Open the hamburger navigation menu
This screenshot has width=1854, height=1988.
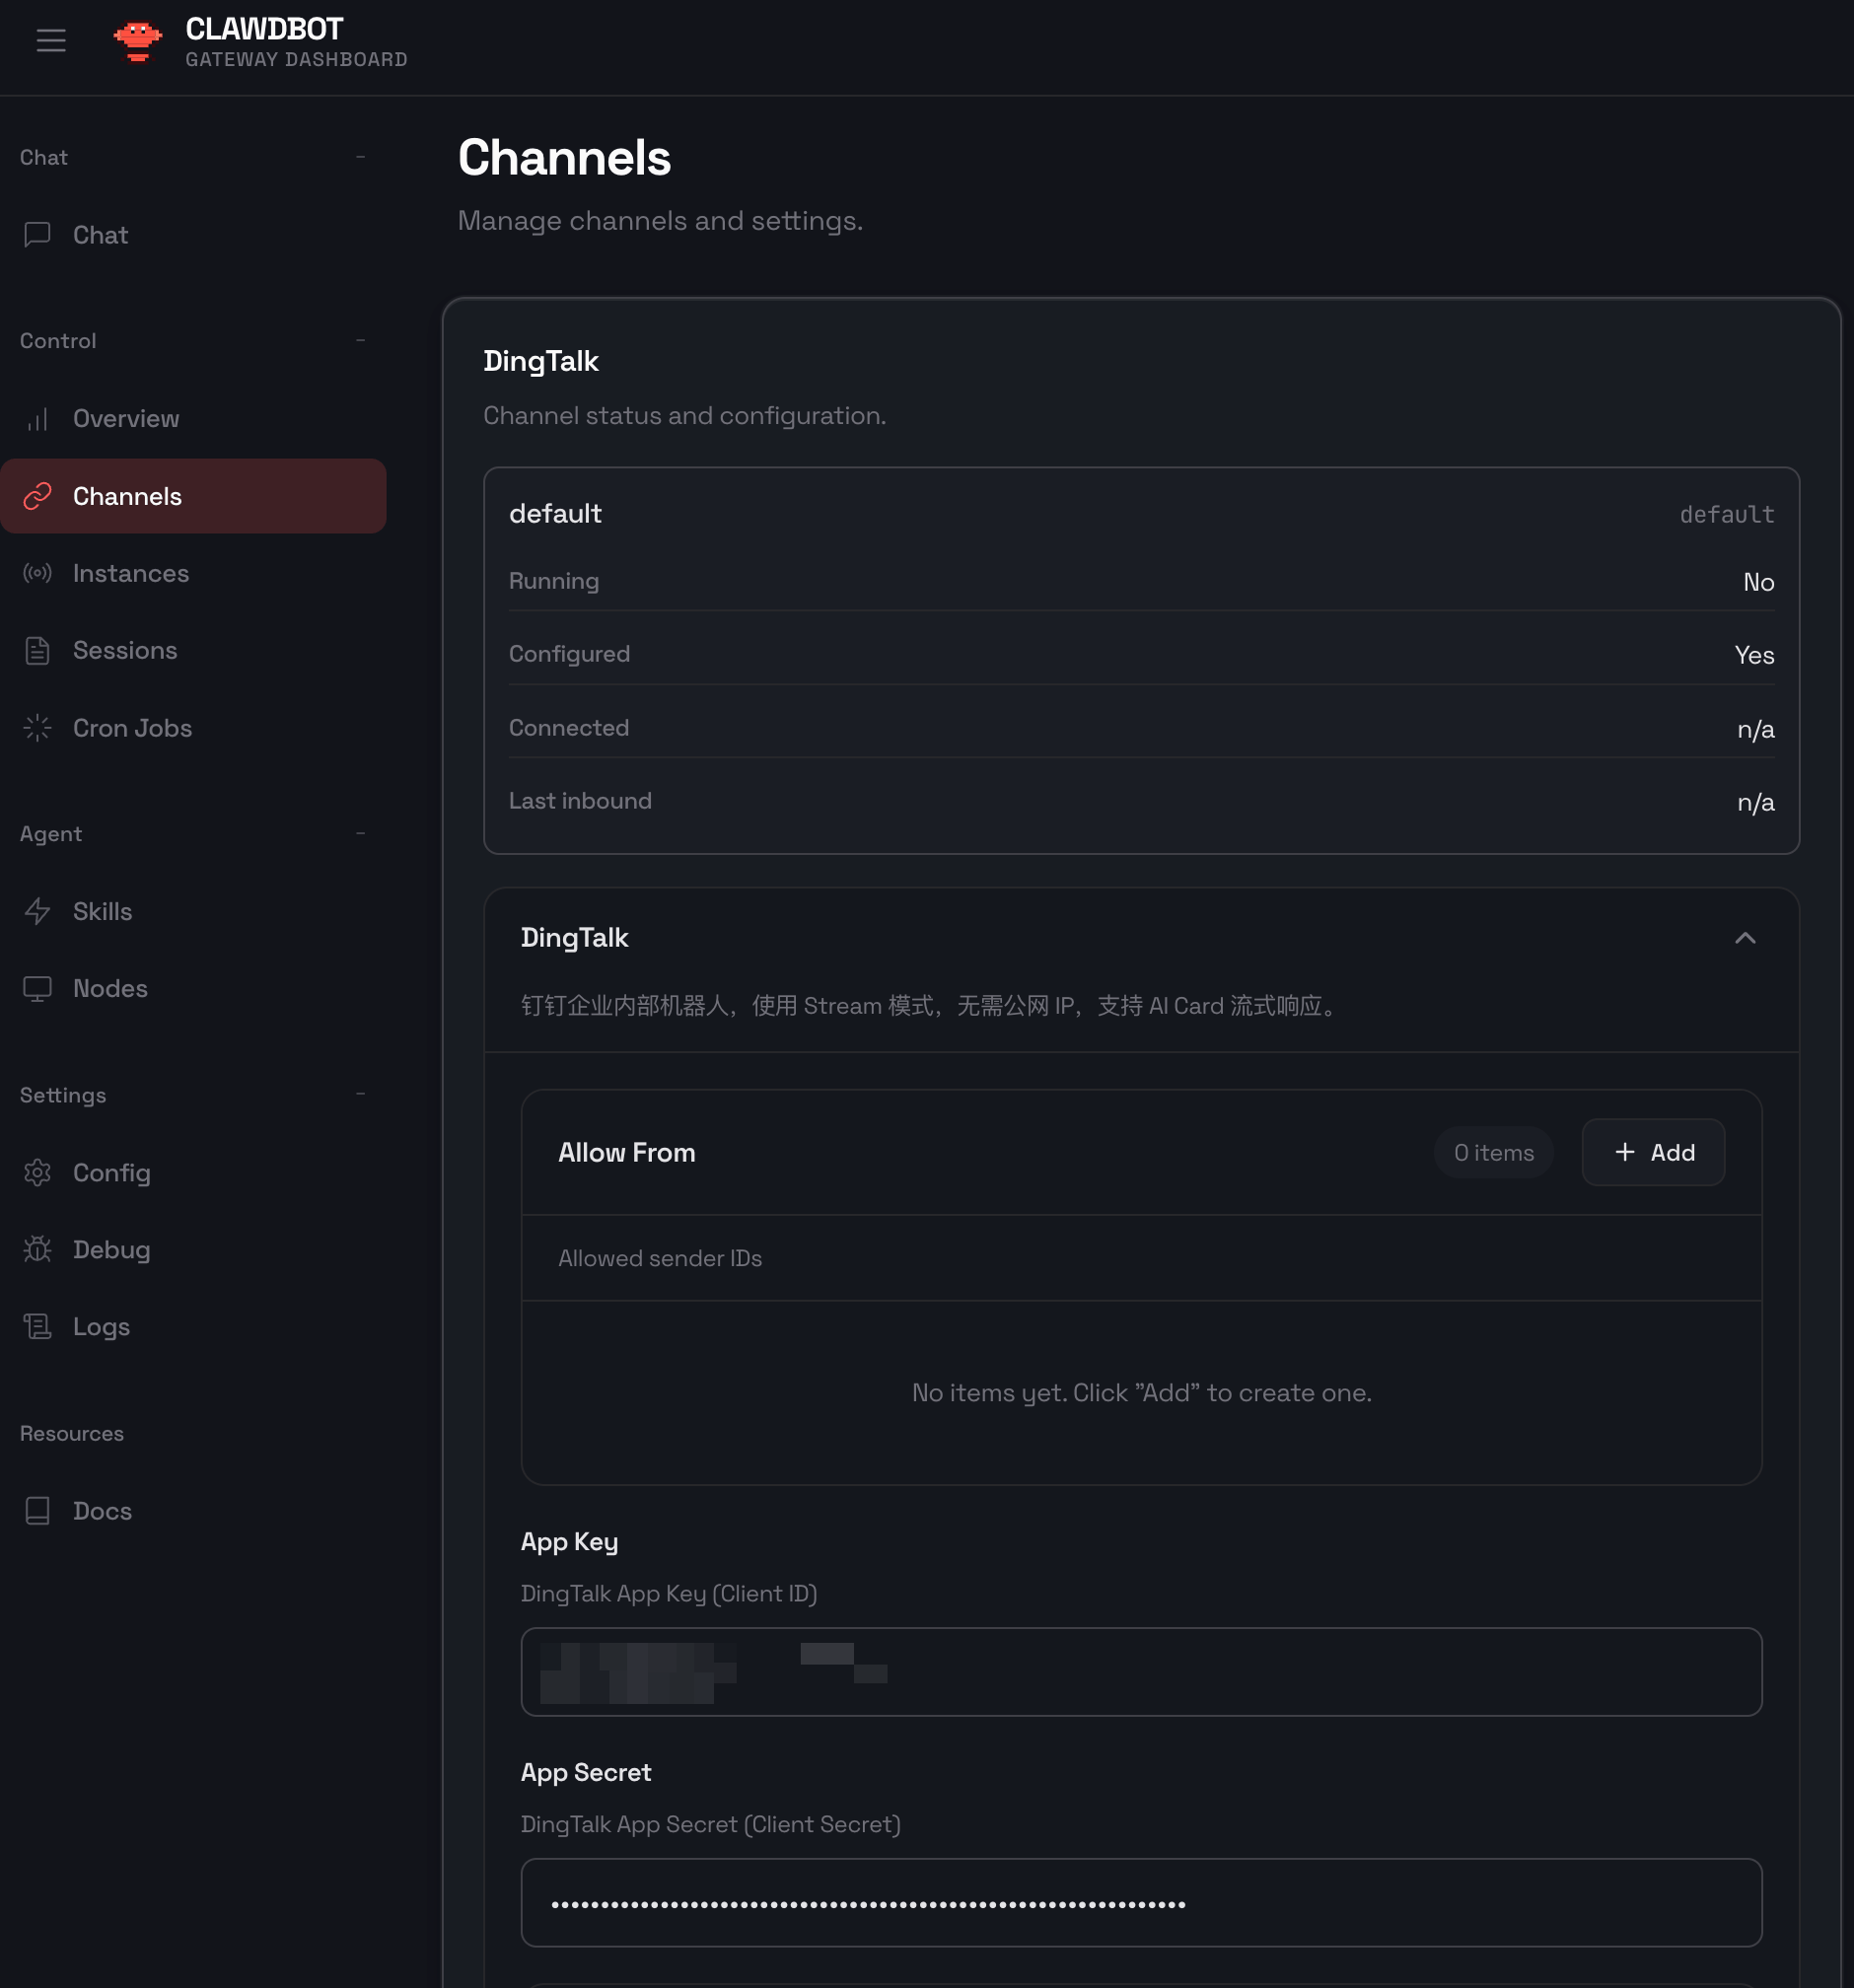tap(50, 40)
